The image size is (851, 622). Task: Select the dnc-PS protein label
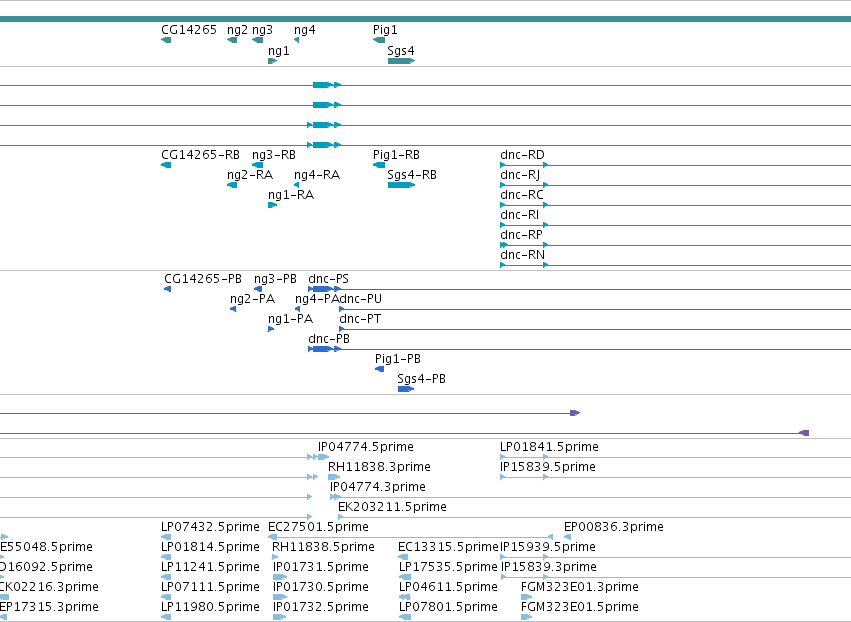click(328, 279)
